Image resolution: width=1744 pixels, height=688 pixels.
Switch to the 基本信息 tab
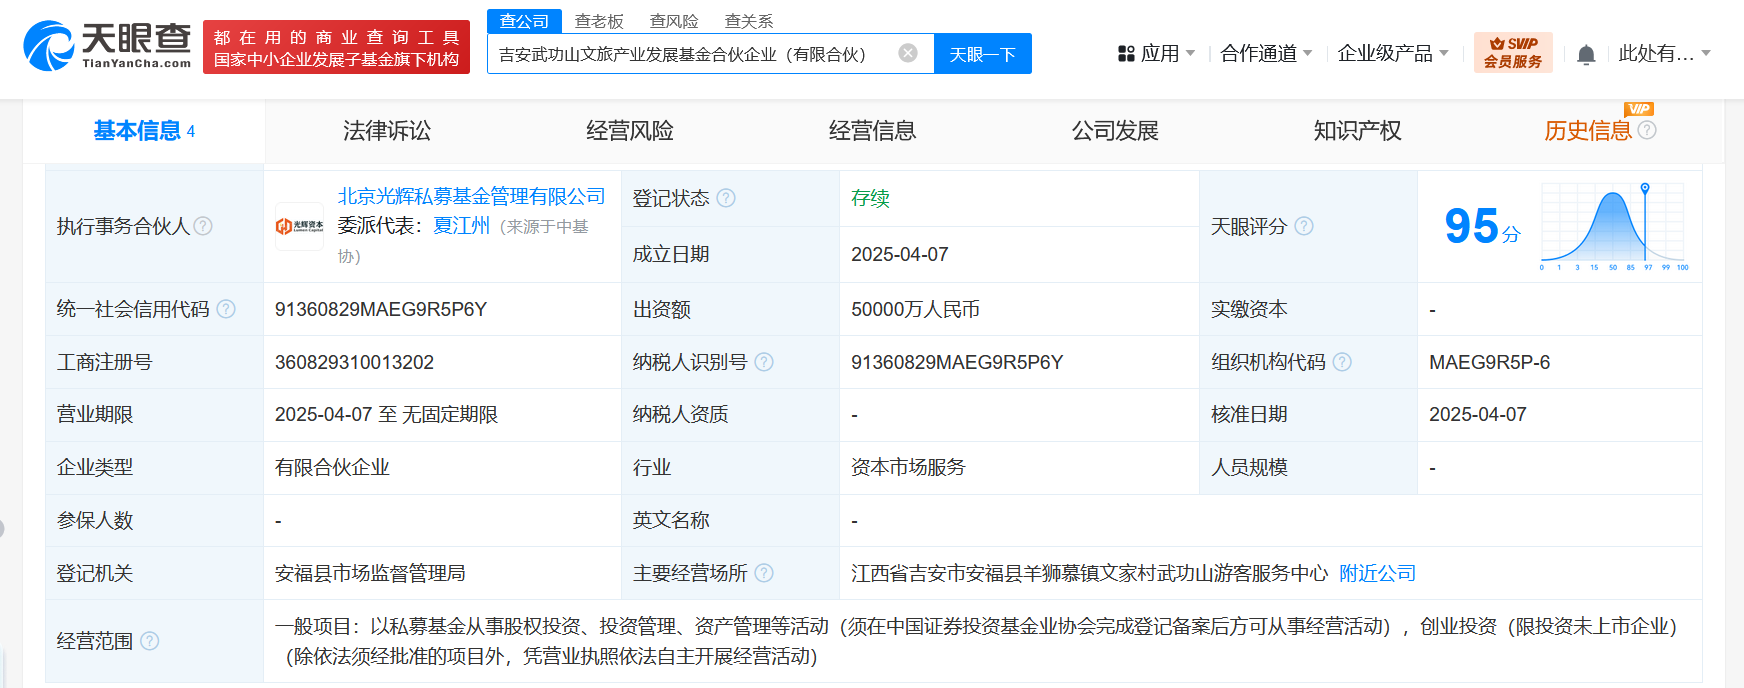coord(144,131)
